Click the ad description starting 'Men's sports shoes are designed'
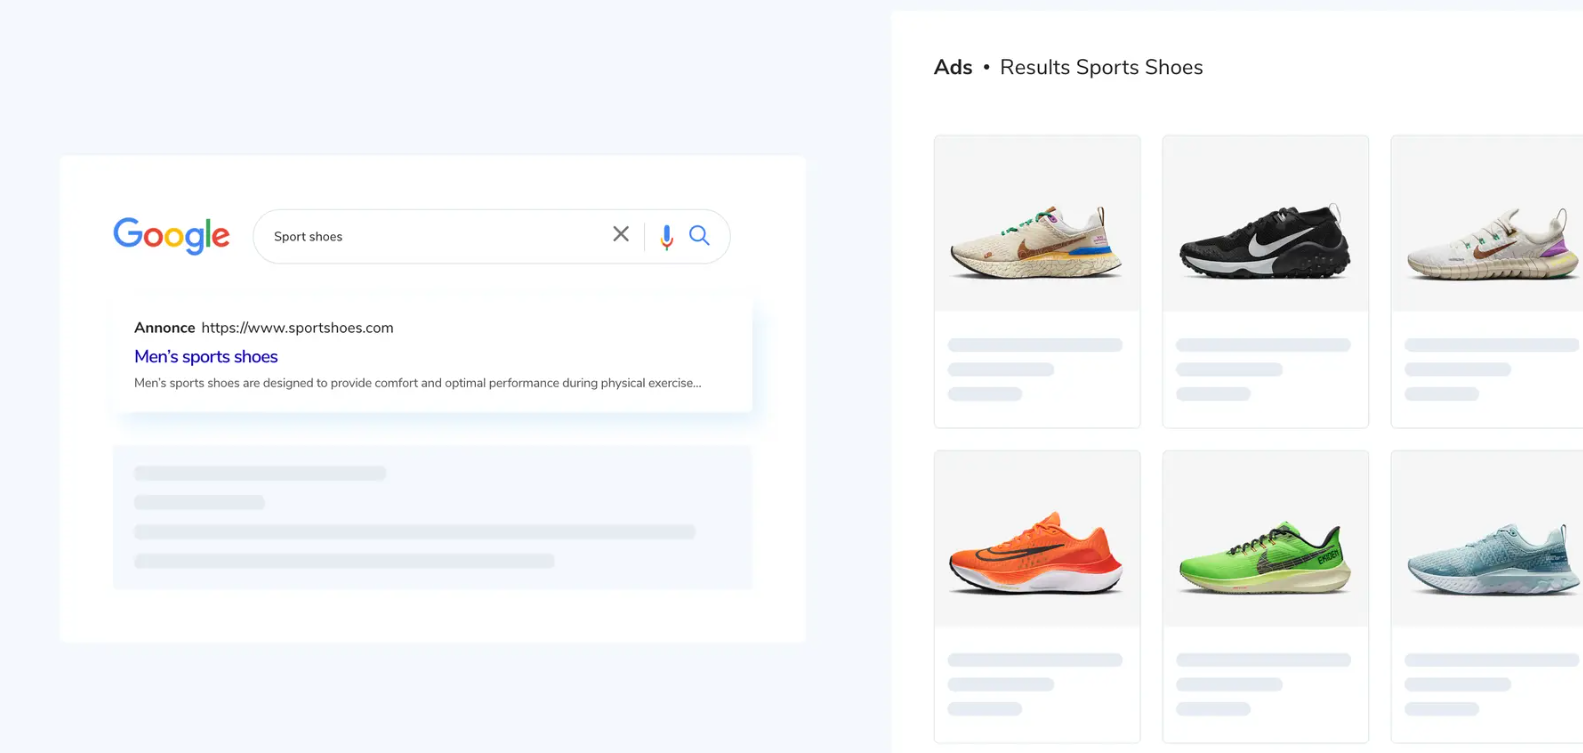This screenshot has height=753, width=1583. pos(418,383)
